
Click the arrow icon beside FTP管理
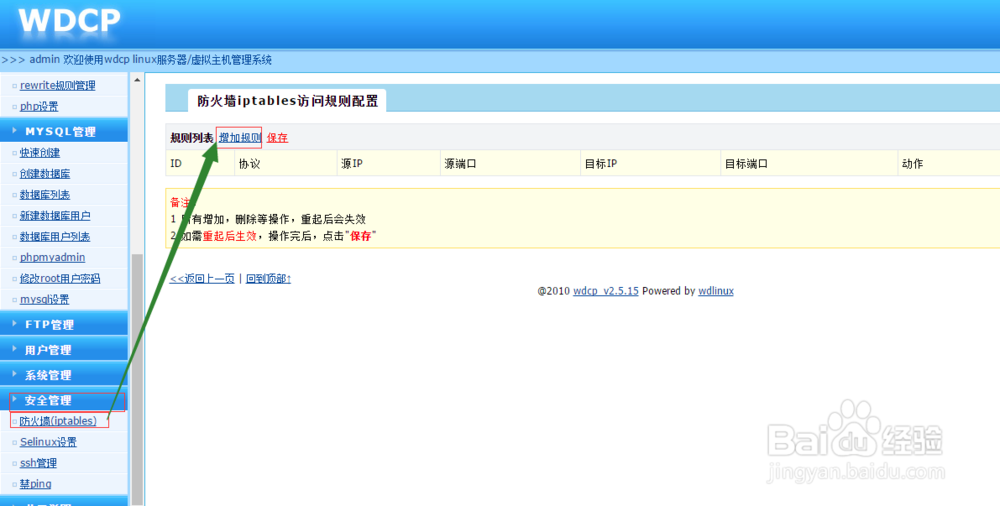15,323
